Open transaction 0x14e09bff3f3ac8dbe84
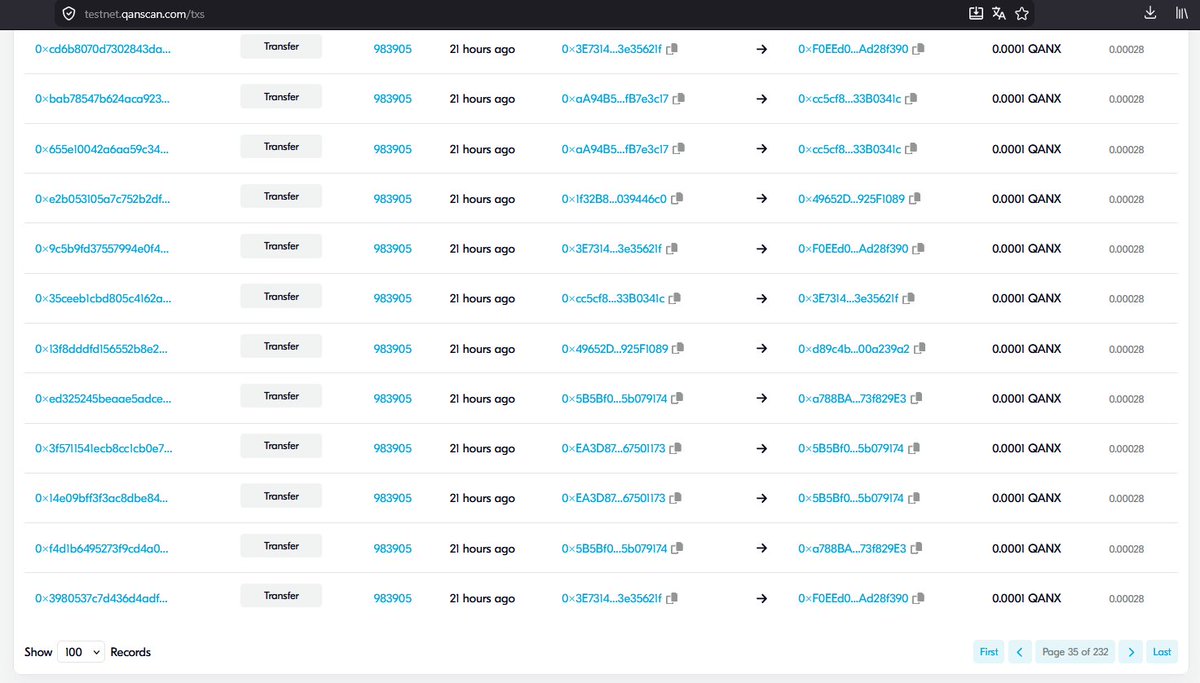Screen dimensions: 1200x683 (x=103, y=498)
